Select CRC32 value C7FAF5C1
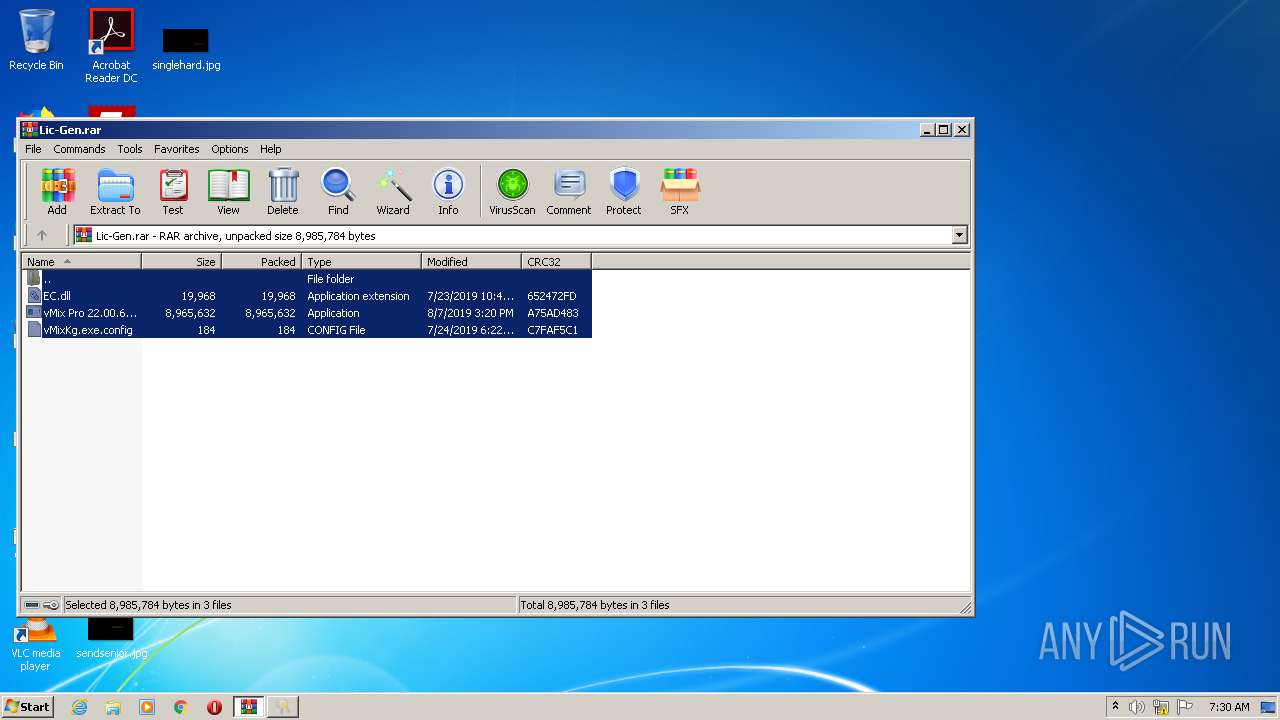This screenshot has width=1280, height=720. pos(552,330)
